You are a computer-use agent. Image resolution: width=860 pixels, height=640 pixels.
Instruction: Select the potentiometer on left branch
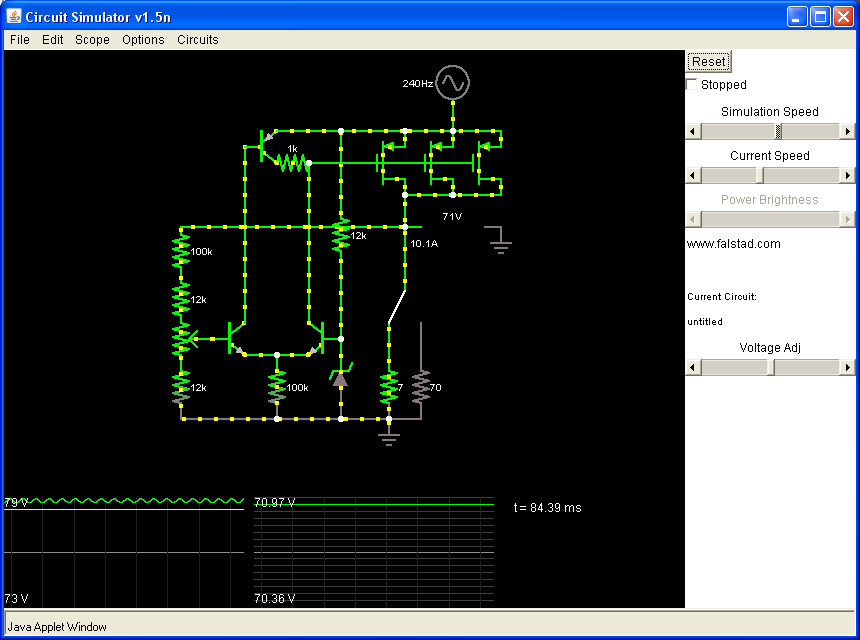click(183, 339)
